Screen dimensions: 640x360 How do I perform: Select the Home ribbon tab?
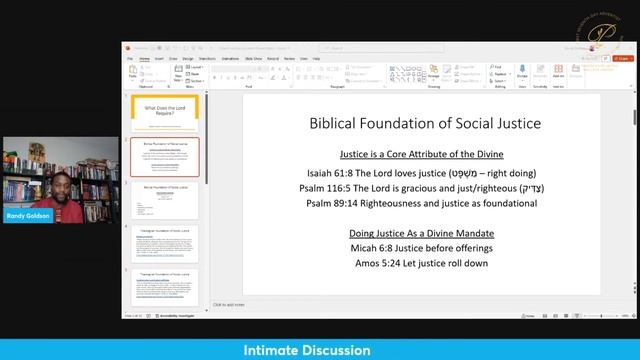144,59
